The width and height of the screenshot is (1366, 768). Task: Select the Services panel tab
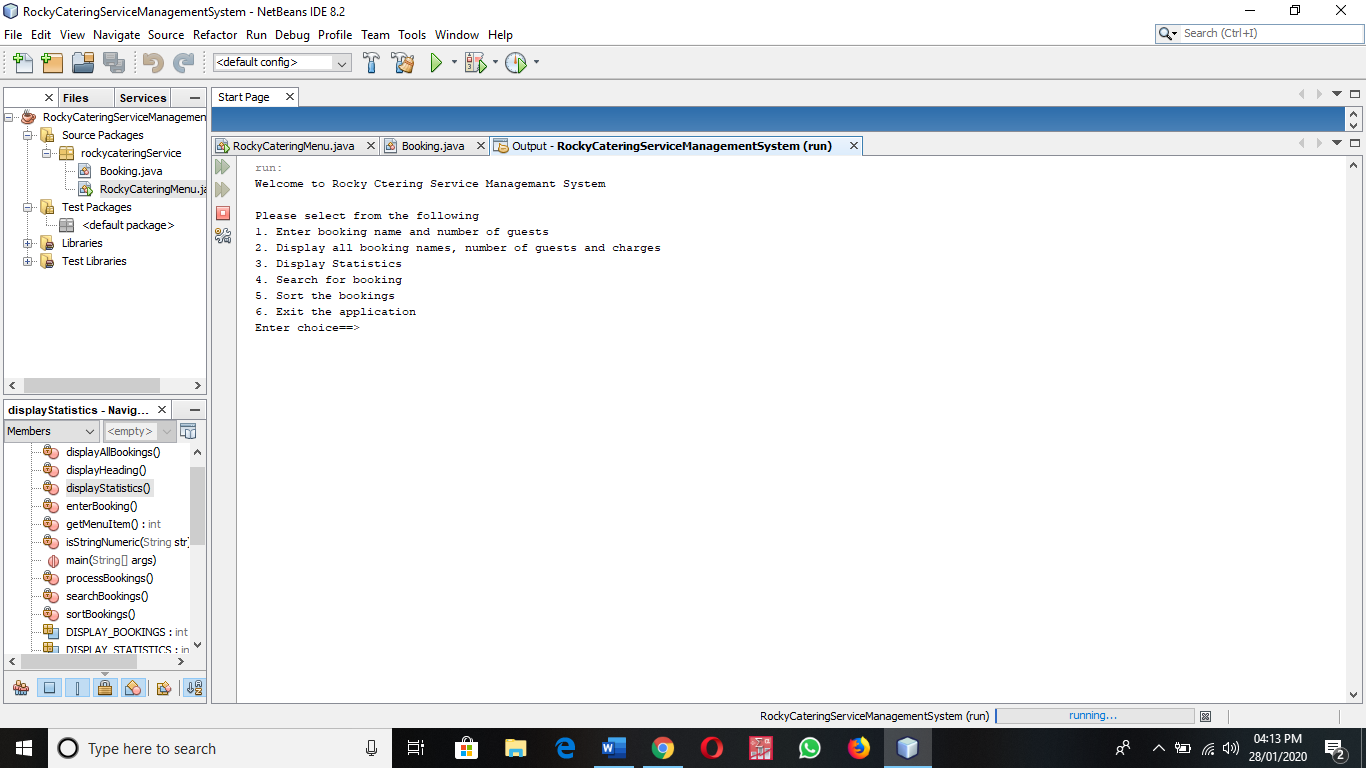pos(143,98)
